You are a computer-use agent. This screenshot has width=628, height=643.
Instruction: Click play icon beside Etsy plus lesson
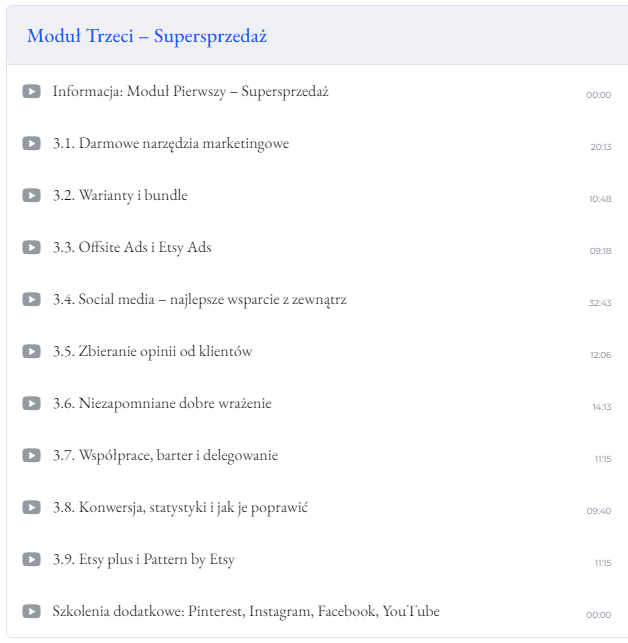32,560
